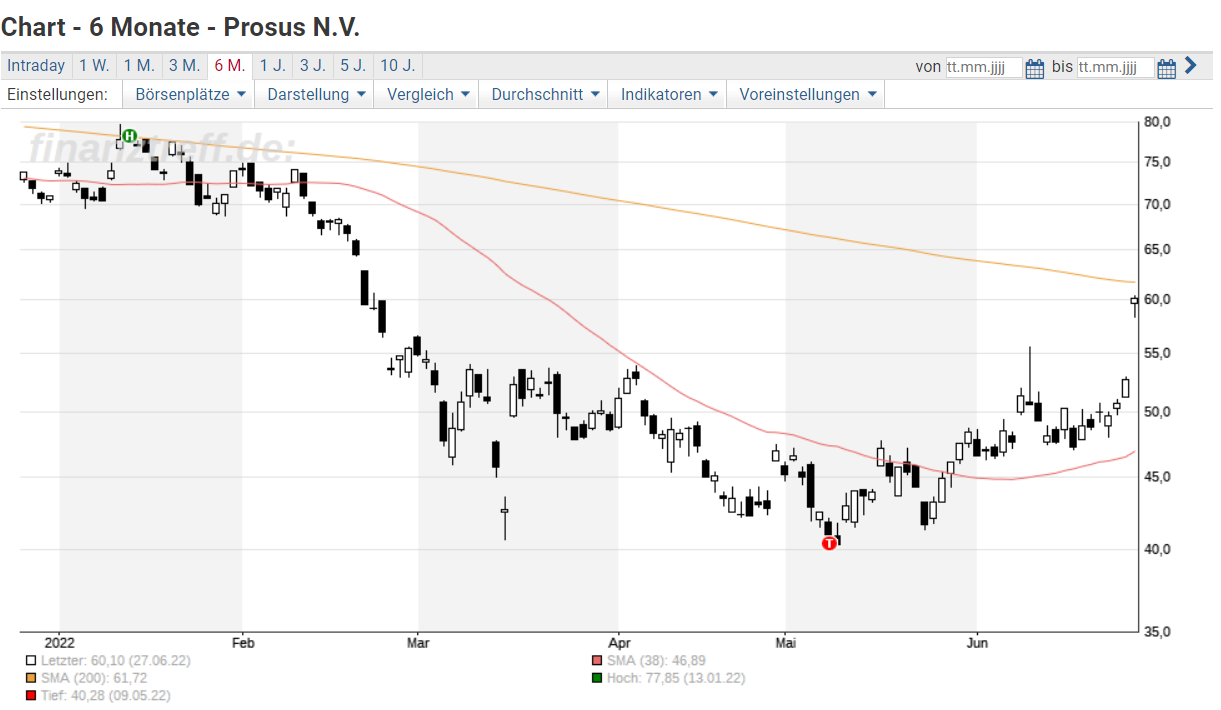The image size is (1221, 710).
Task: Select the 5 J. timeframe tab
Action: 352,66
